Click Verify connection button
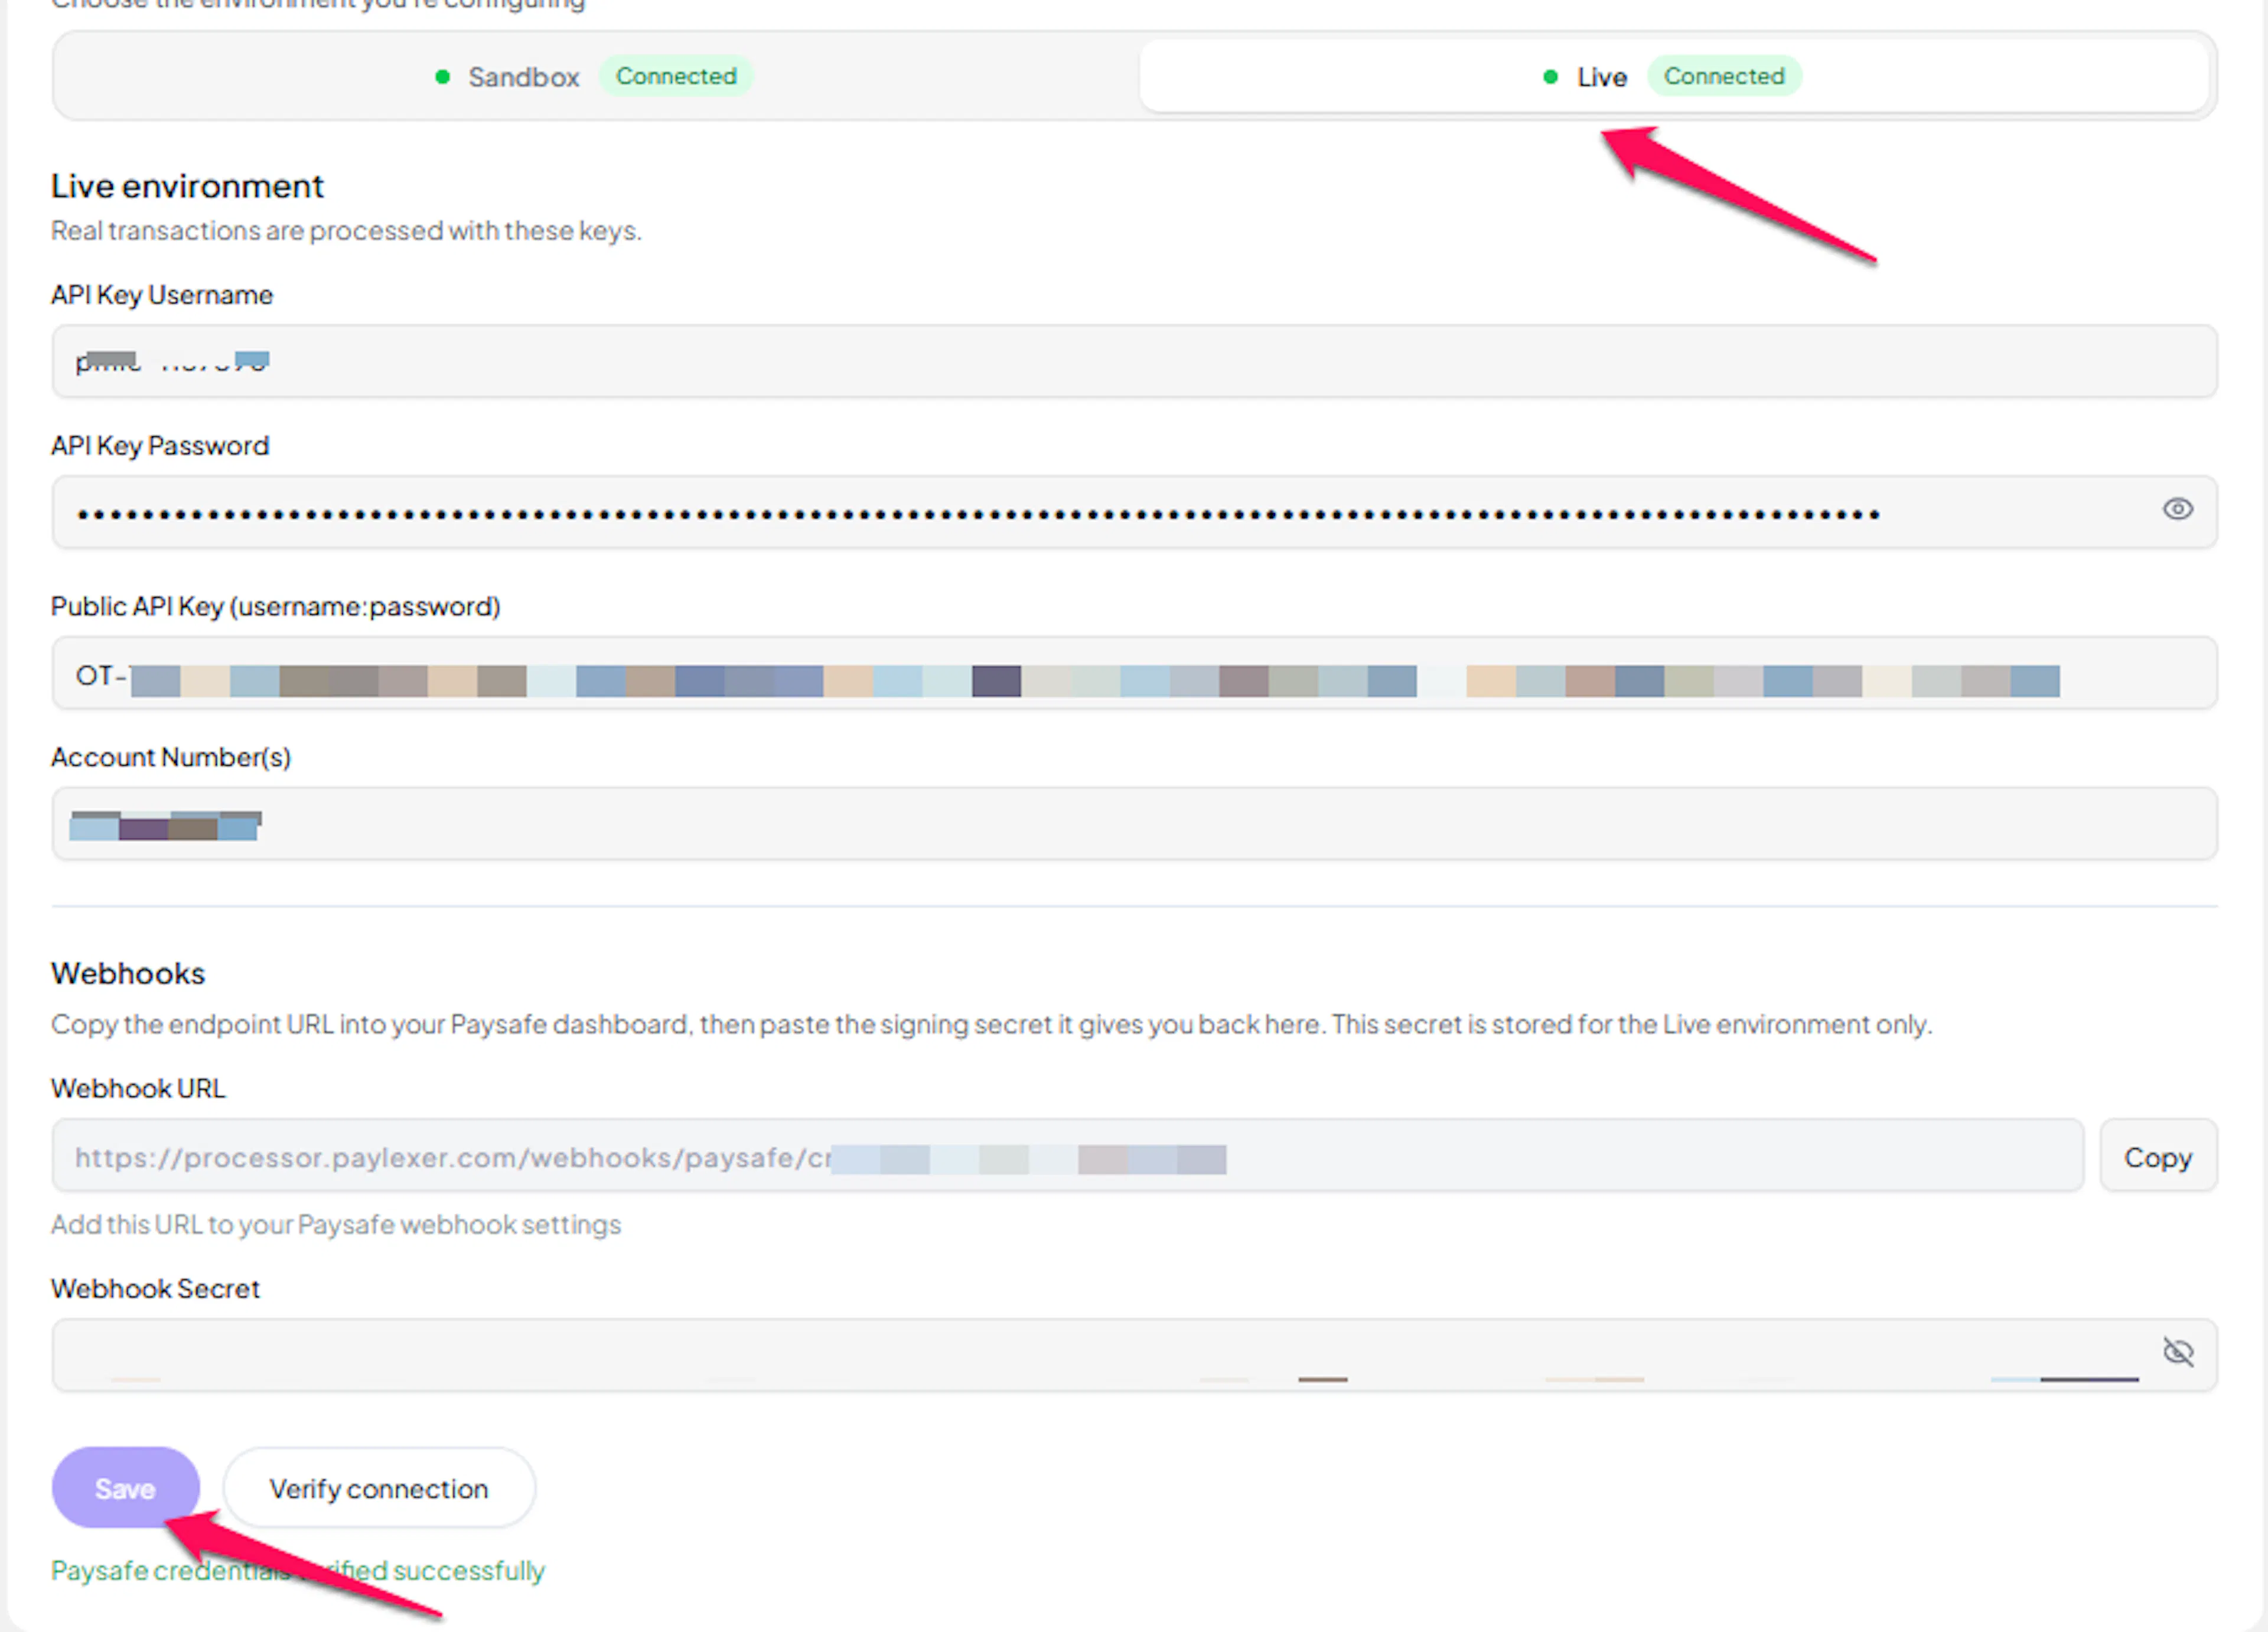Image resolution: width=2268 pixels, height=1632 pixels. pyautogui.click(x=379, y=1488)
